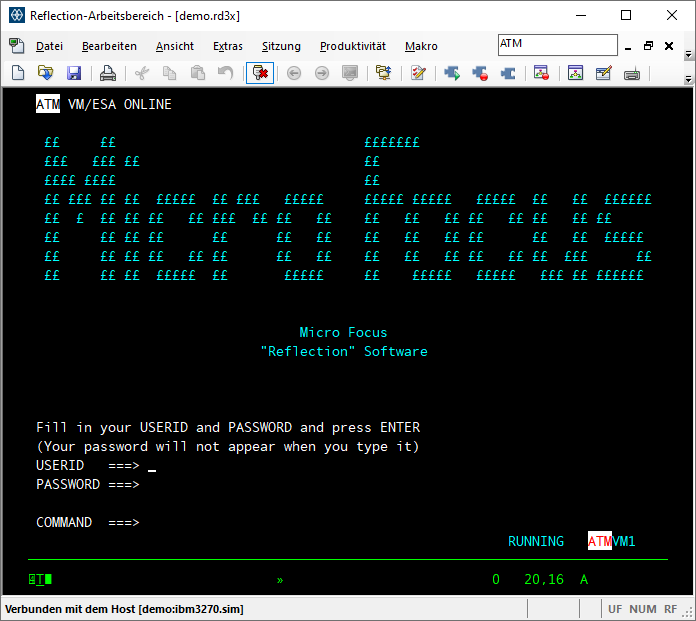Record macro with the red dot puzzle icon
696x621 pixels.
tap(480, 73)
